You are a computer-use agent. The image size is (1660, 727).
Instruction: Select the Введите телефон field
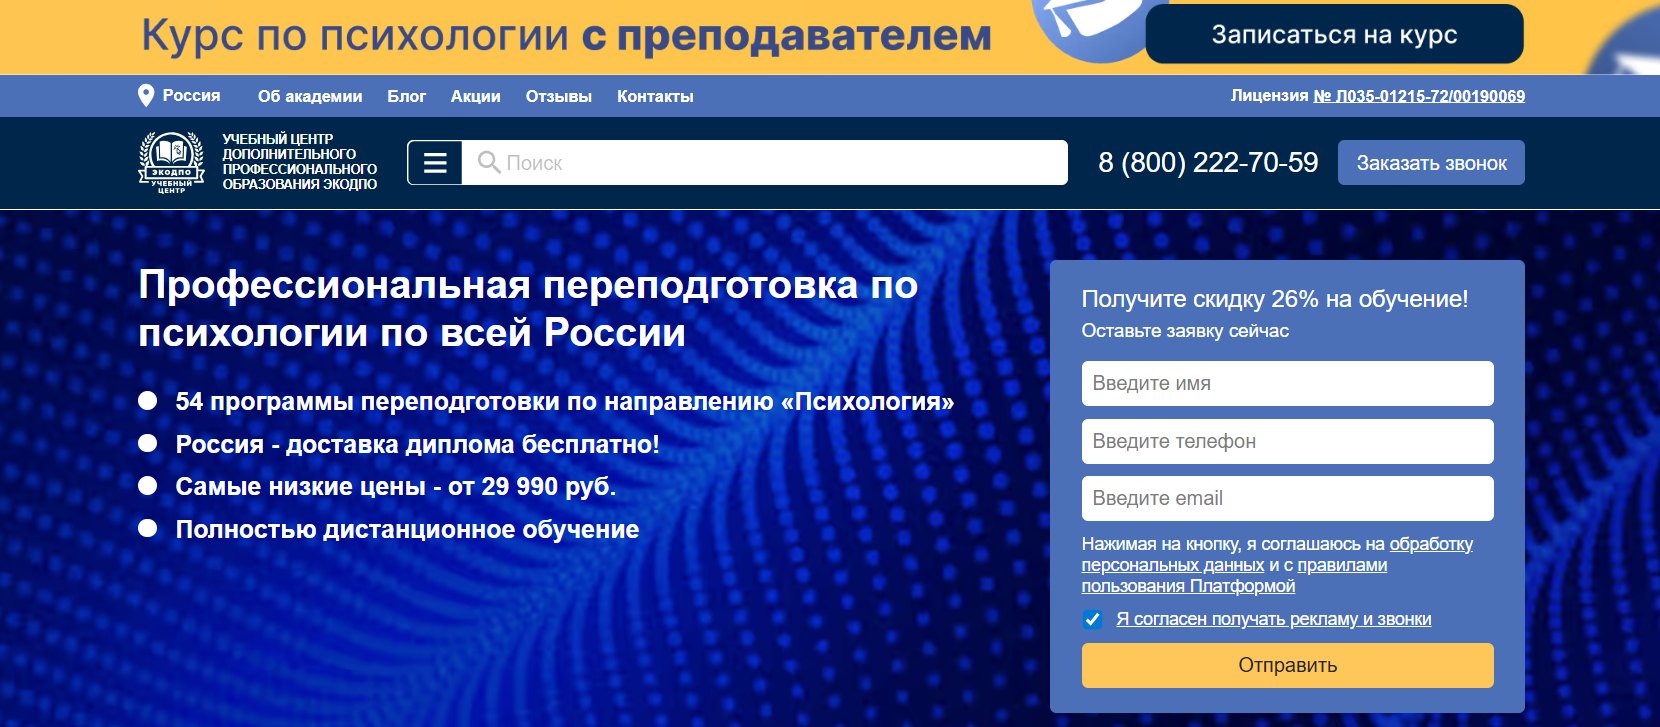pyautogui.click(x=1287, y=441)
